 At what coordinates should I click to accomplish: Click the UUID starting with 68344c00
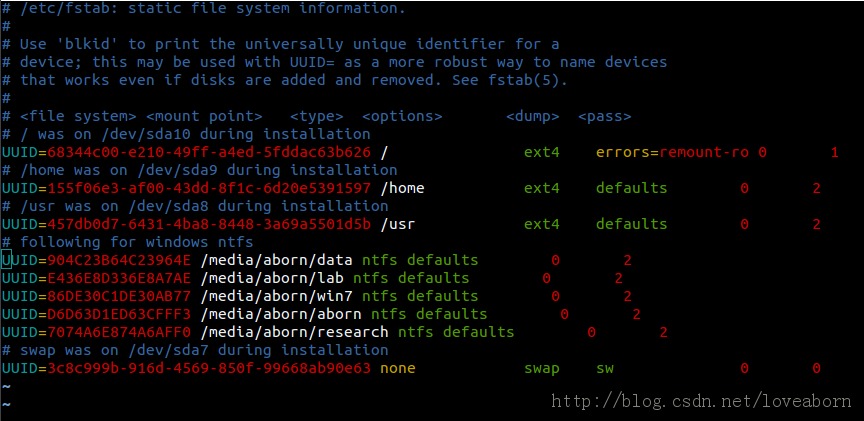[x=209, y=152]
